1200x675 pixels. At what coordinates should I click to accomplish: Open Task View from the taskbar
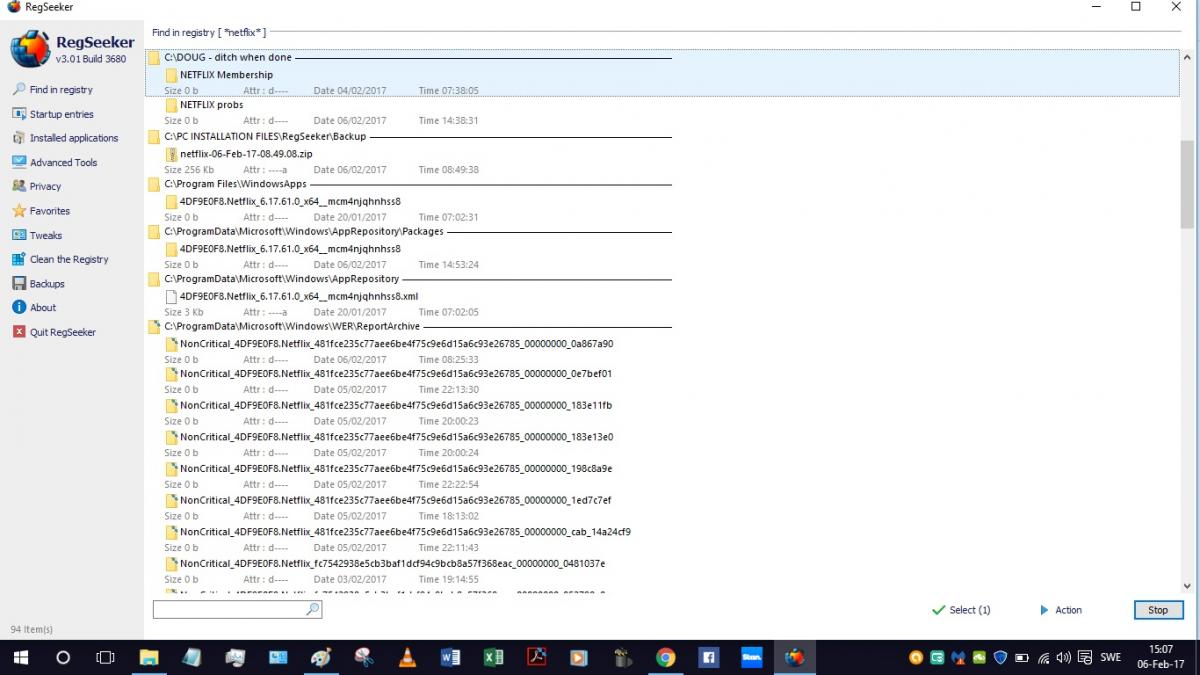tap(104, 657)
